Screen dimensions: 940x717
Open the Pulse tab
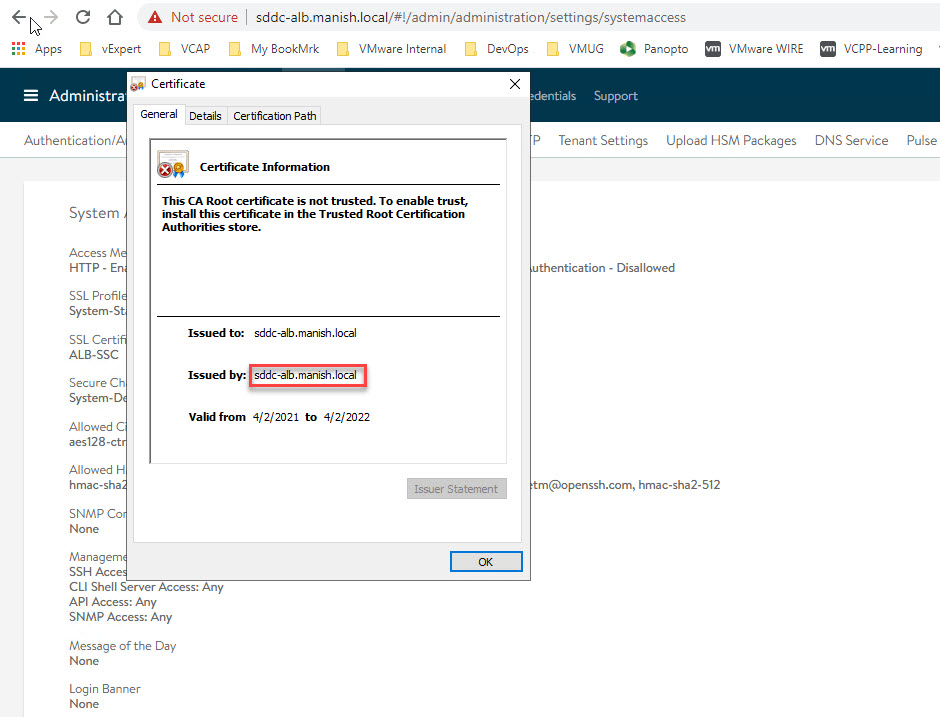tap(921, 140)
